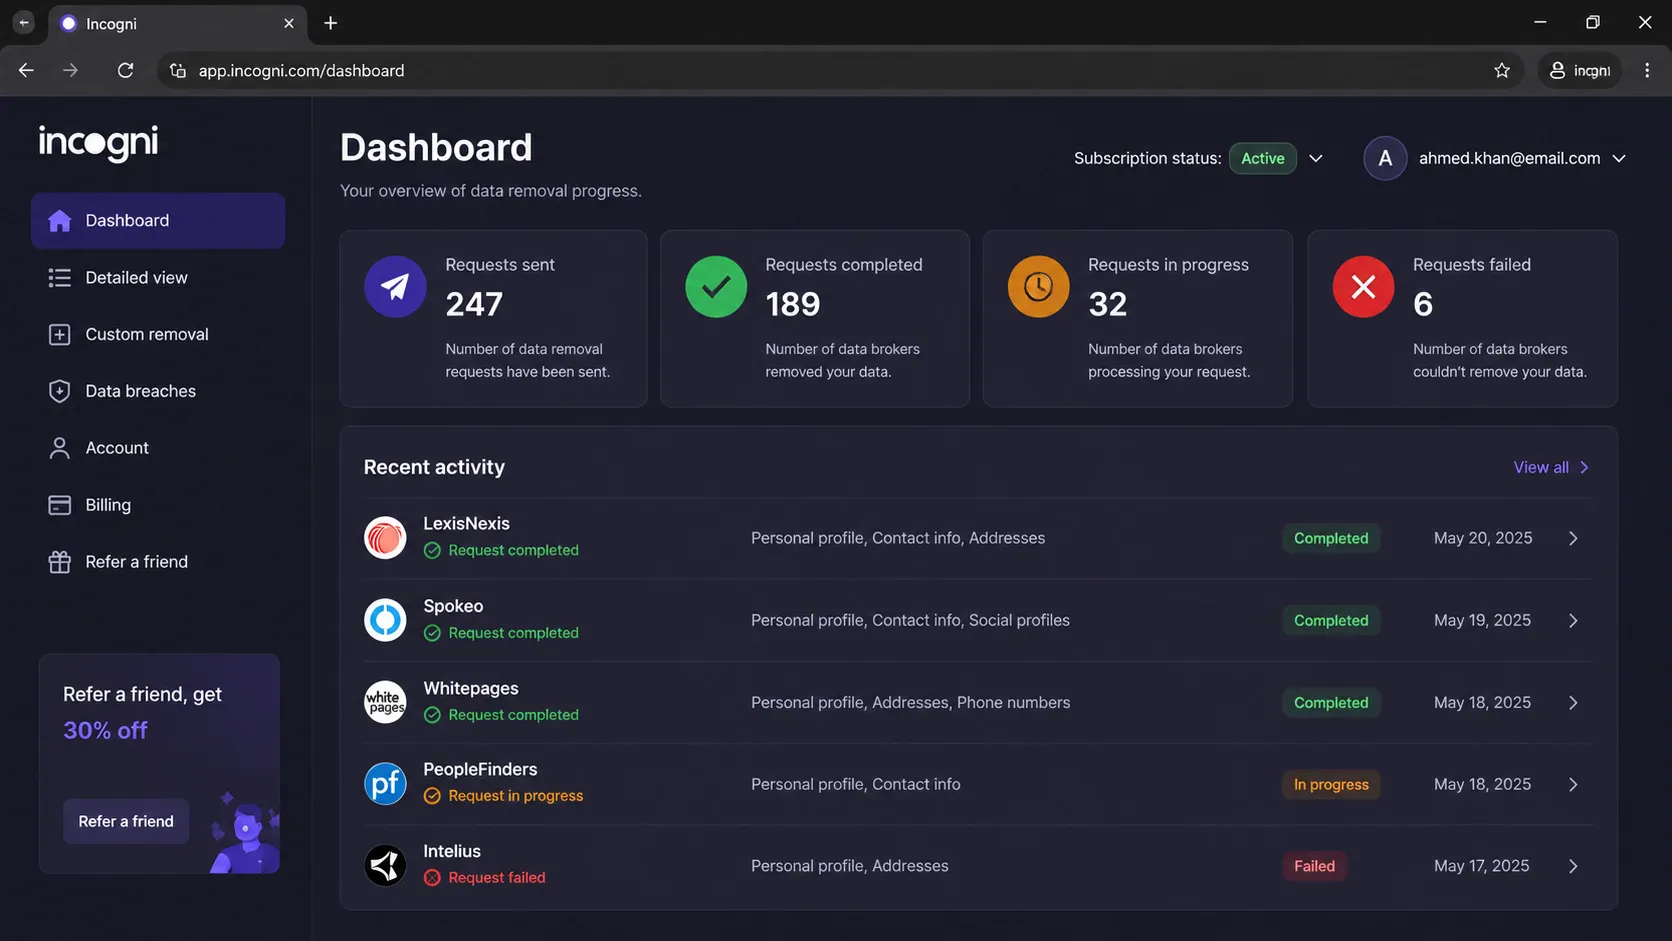Navigate to Data breaches
1672x941 pixels.
[x=158, y=392]
